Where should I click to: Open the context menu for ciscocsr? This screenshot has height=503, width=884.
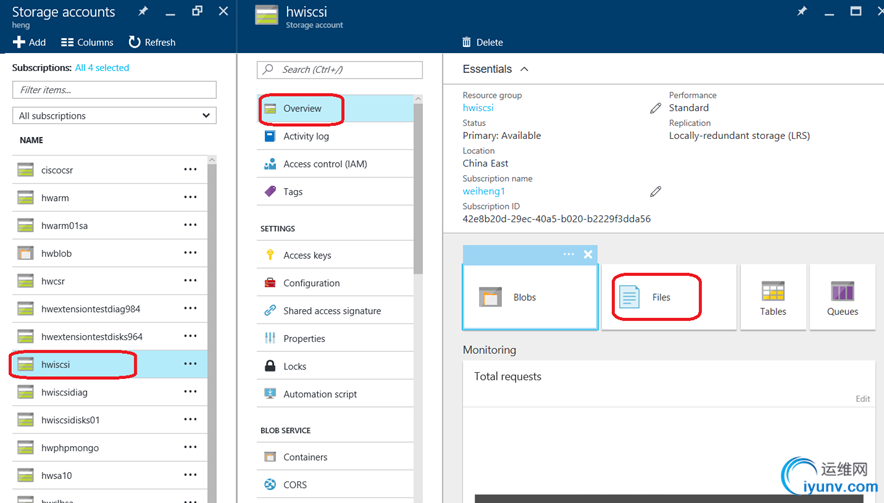click(x=191, y=170)
